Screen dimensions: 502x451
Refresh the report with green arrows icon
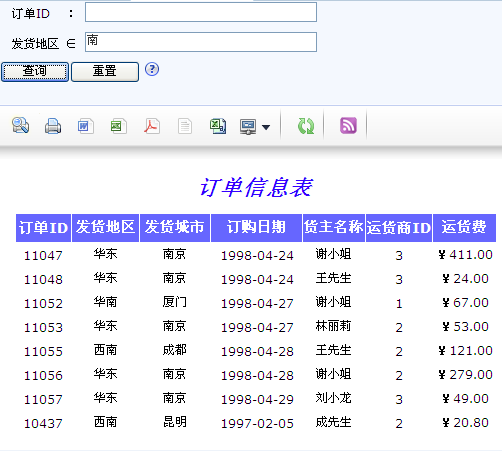306,126
